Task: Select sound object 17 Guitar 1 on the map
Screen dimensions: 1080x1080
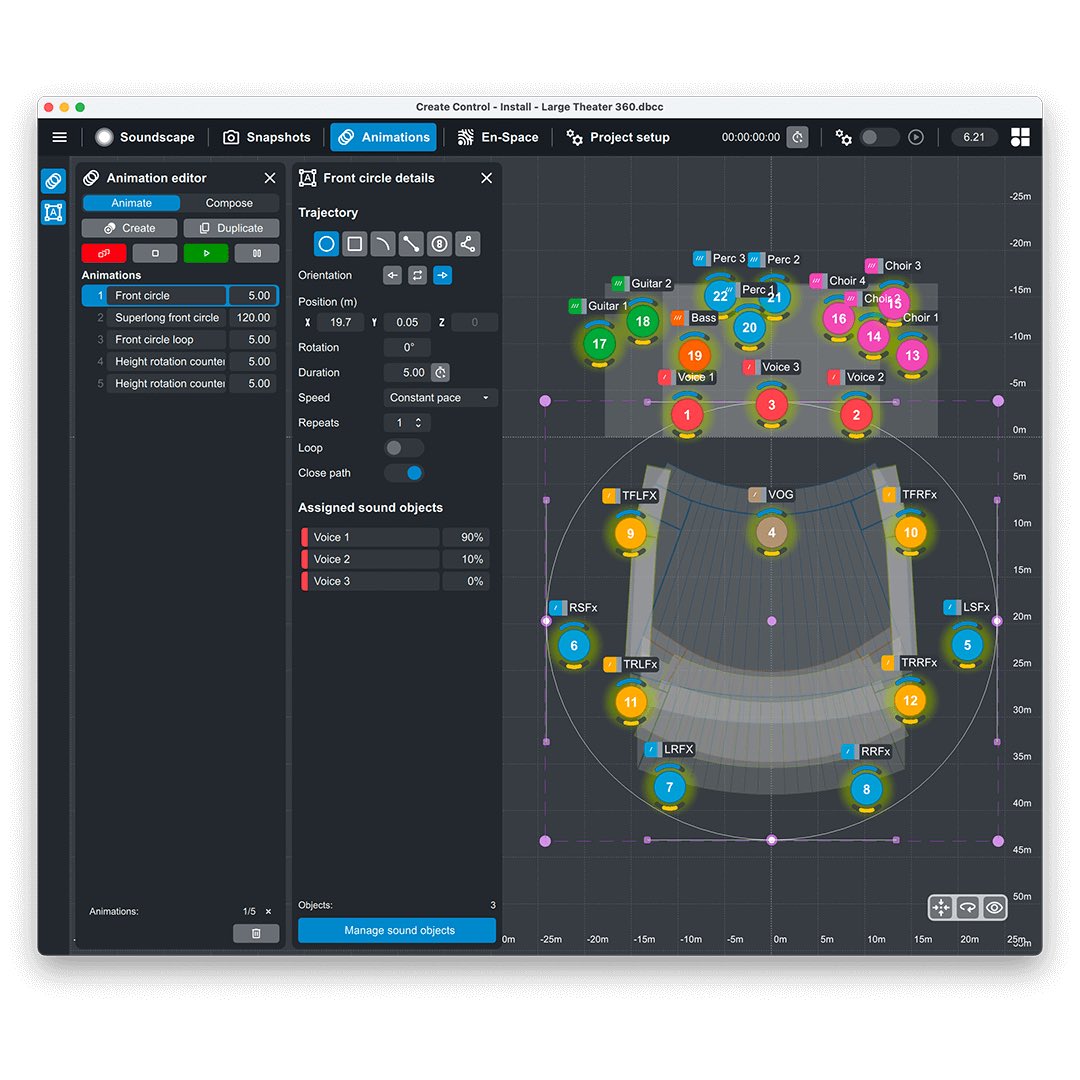Action: coord(599,344)
